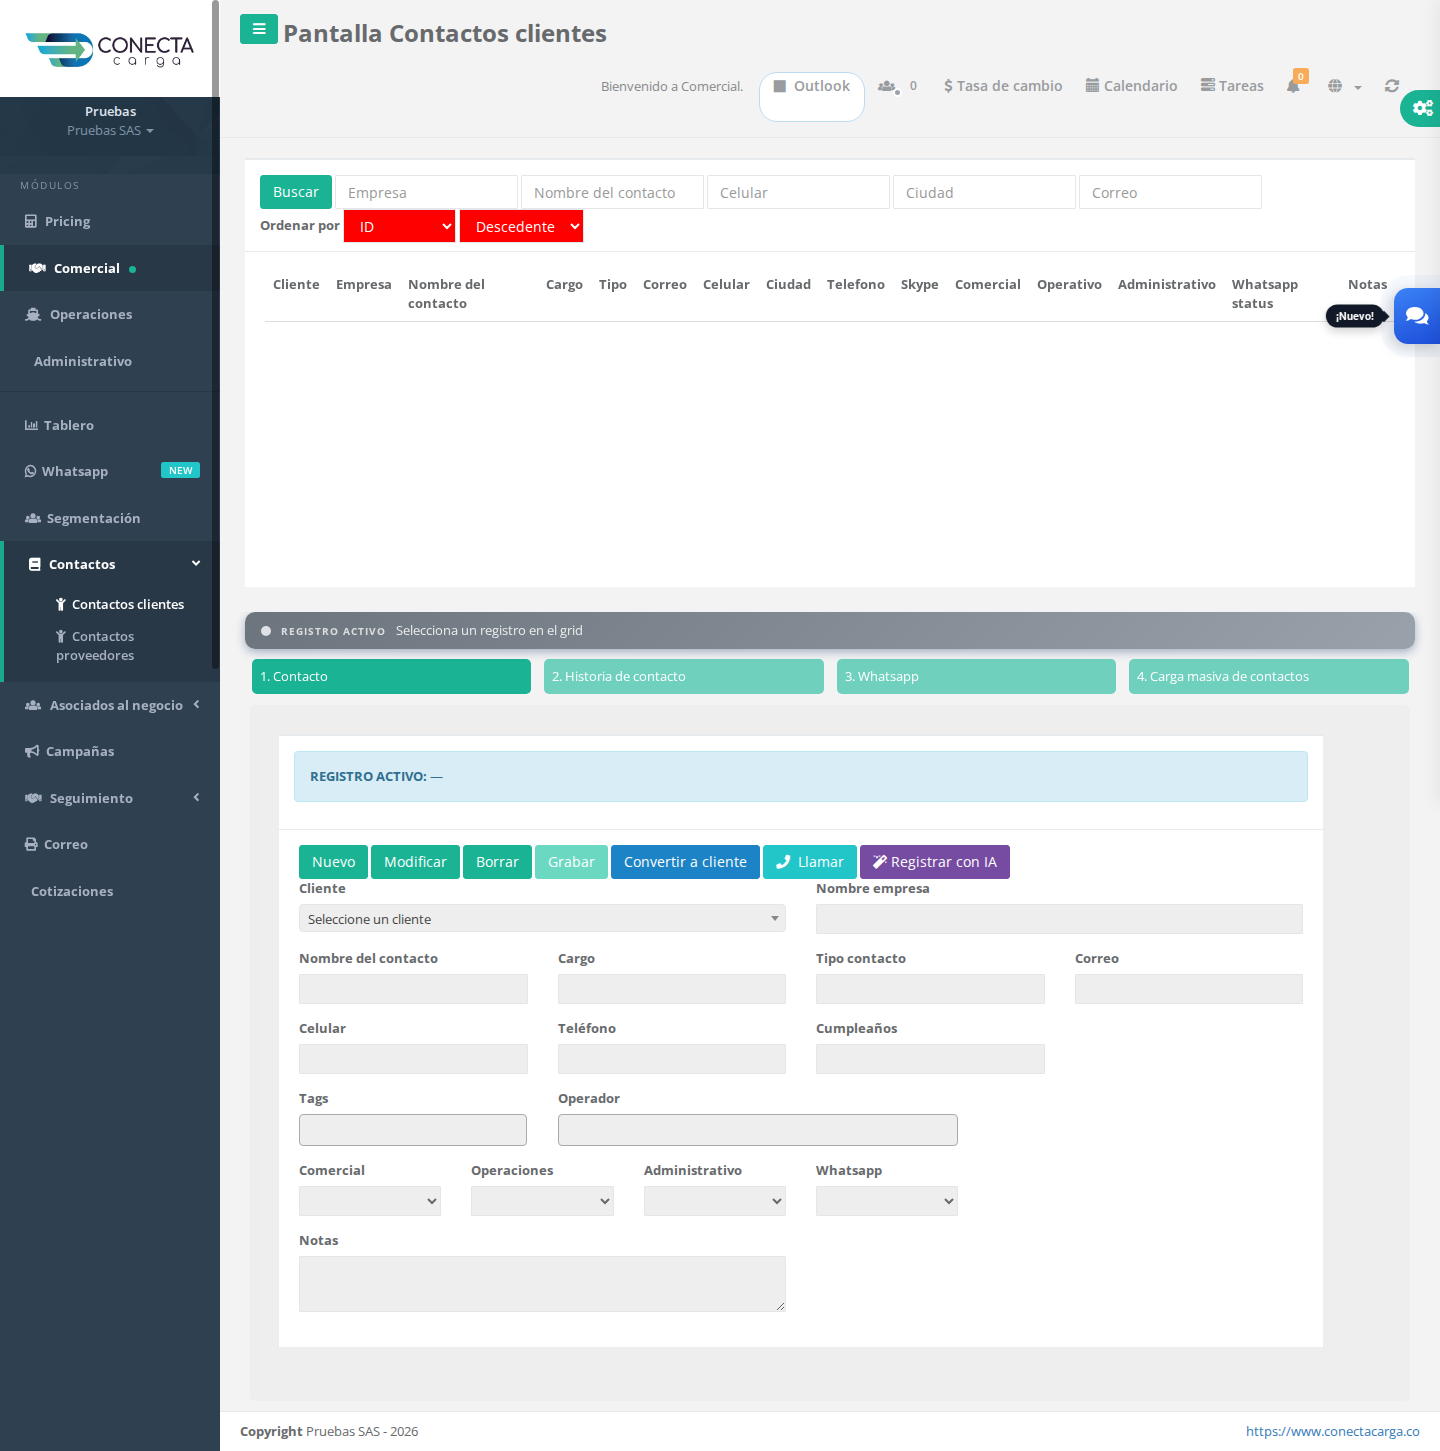The image size is (1440, 1451).
Task: Click the Nuevo button
Action: 333,862
